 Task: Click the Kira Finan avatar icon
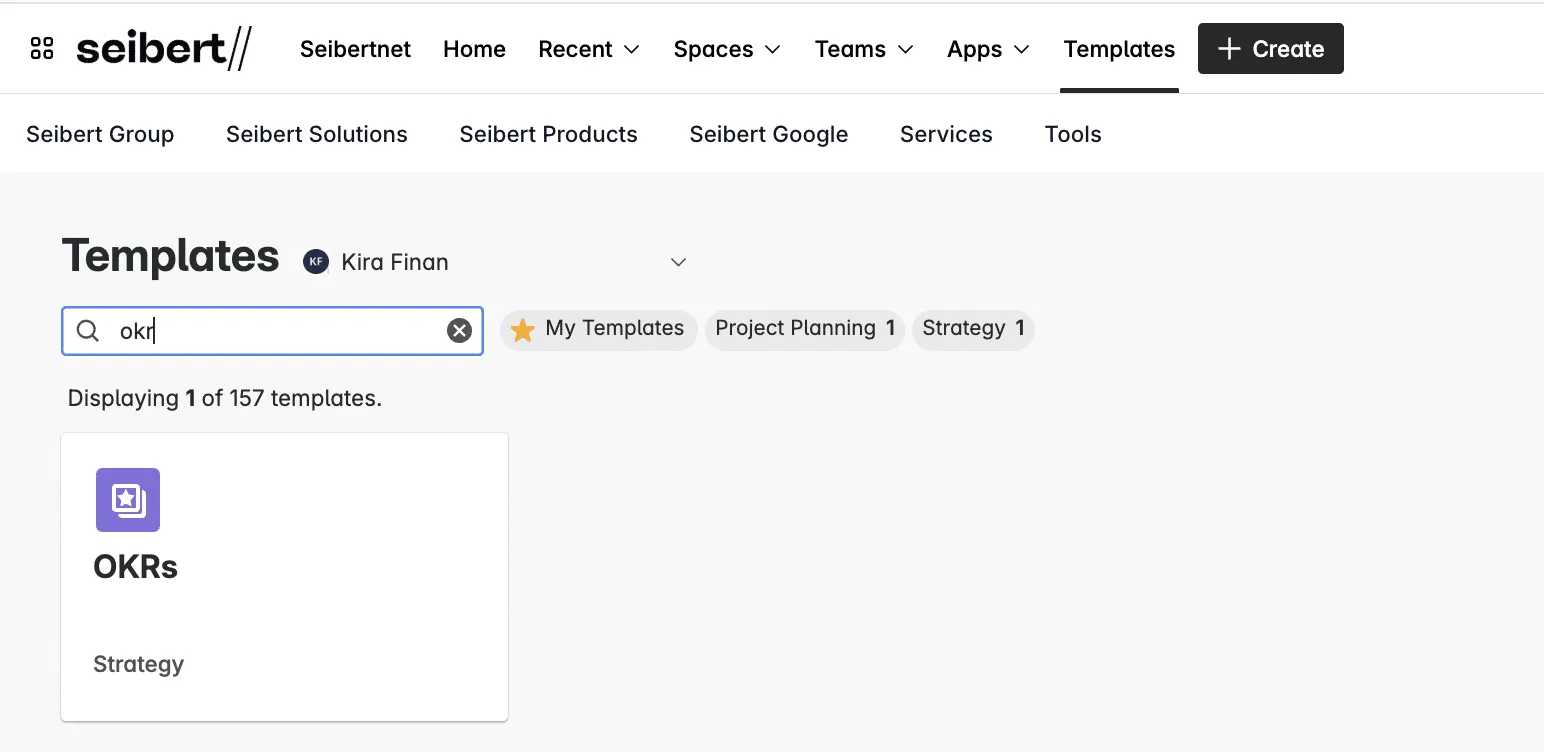(x=316, y=262)
